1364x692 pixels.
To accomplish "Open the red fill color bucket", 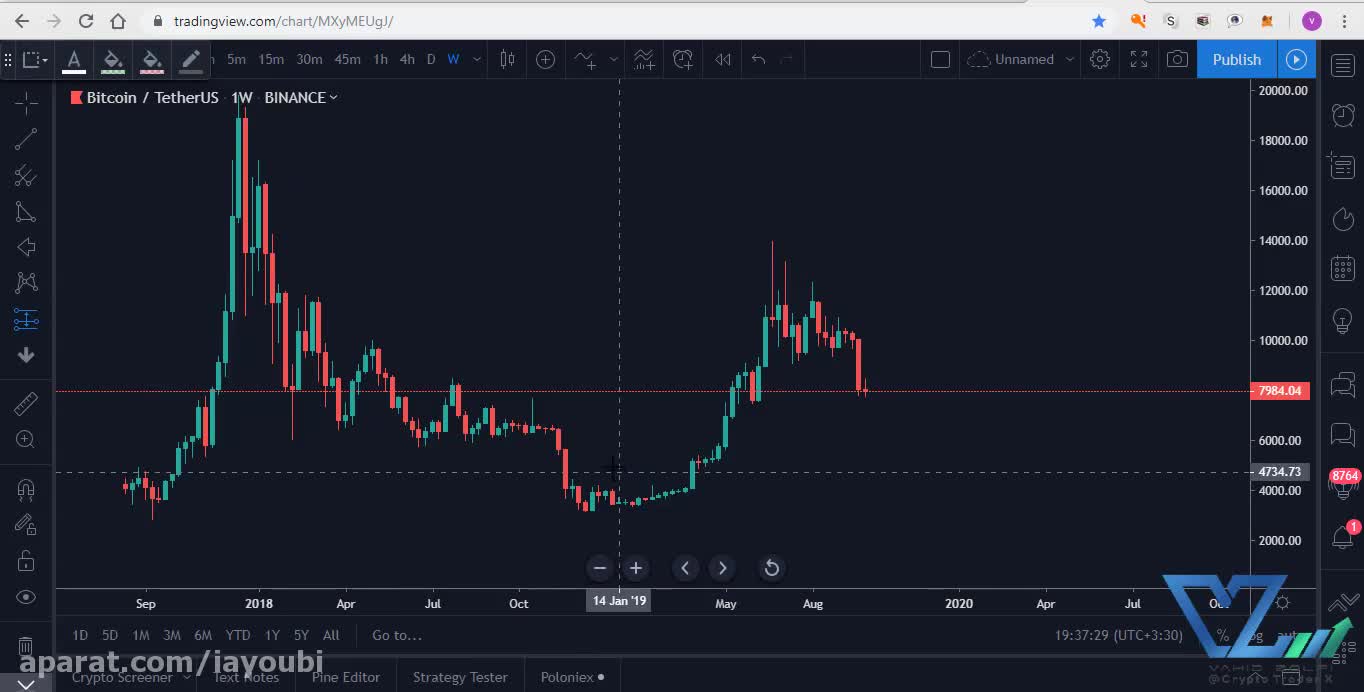I will pyautogui.click(x=152, y=60).
